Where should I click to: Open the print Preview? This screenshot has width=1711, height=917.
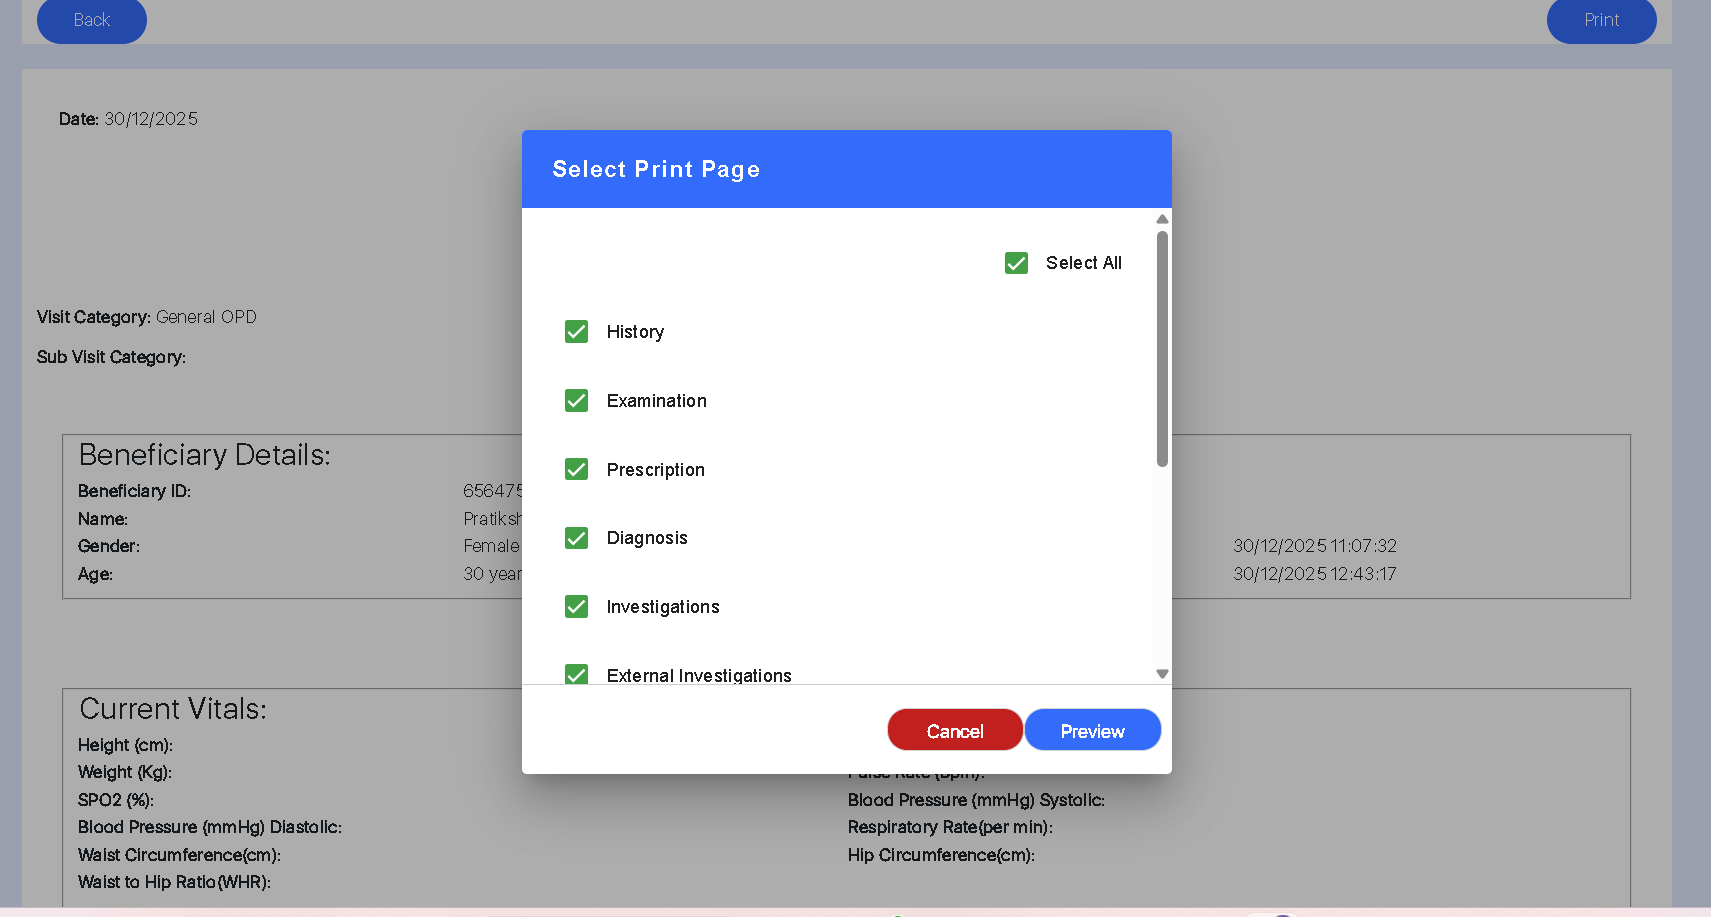pyautogui.click(x=1092, y=731)
